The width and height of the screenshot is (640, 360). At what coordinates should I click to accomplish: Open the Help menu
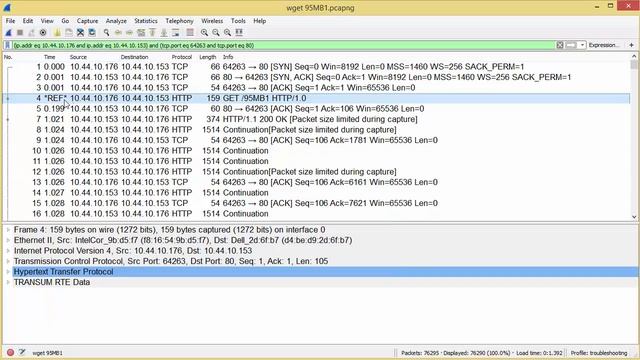pyautogui.click(x=260, y=21)
